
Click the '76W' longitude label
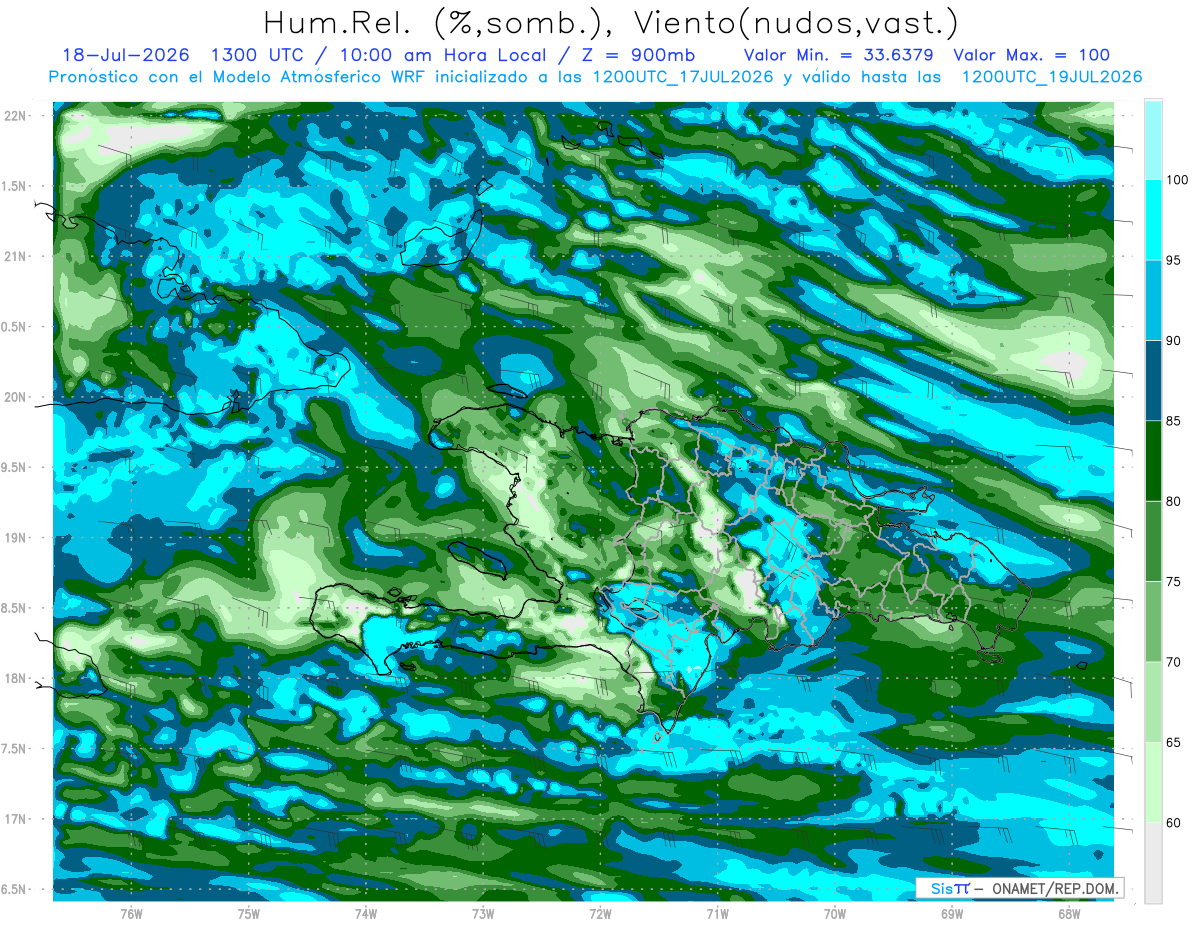pyautogui.click(x=131, y=913)
